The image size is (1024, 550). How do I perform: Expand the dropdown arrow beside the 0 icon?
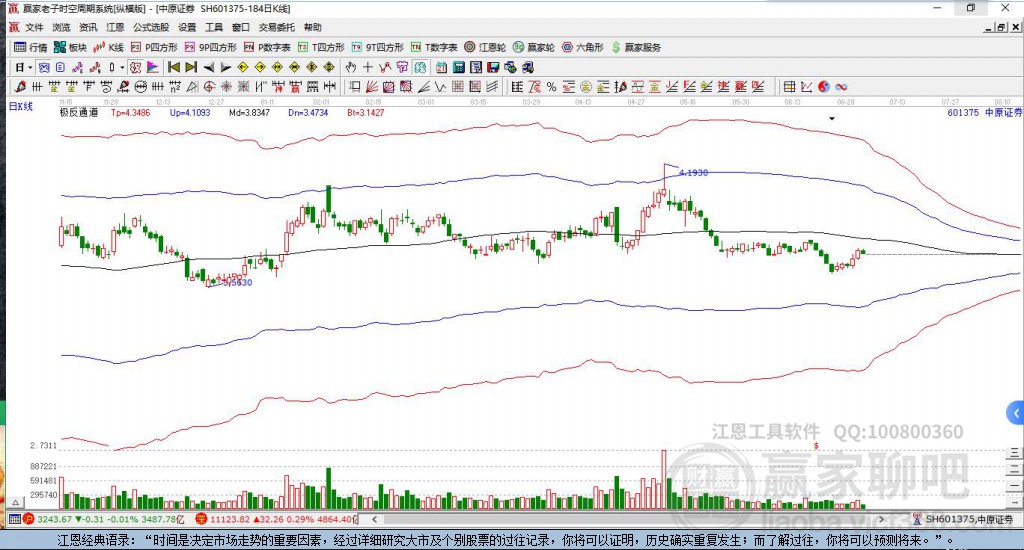pyautogui.click(x=123, y=67)
